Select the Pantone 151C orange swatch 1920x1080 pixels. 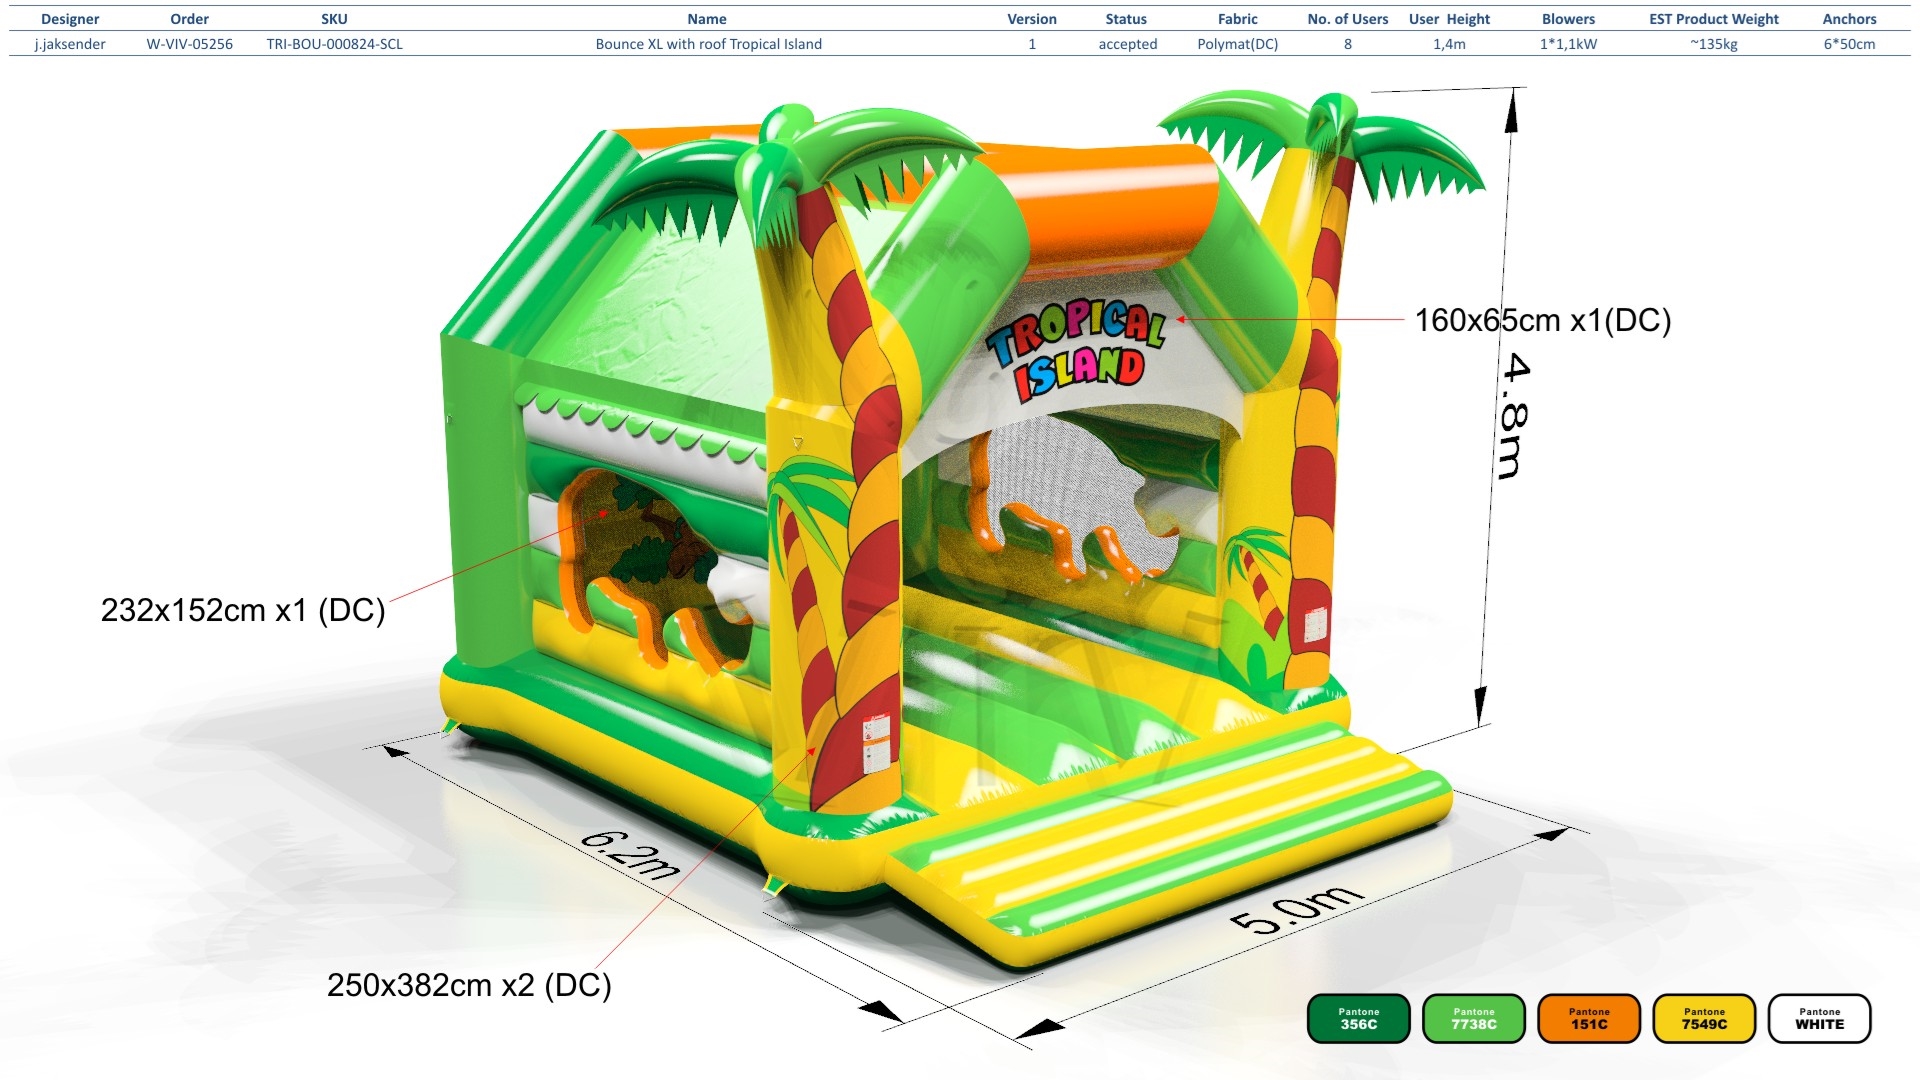coord(1589,1018)
